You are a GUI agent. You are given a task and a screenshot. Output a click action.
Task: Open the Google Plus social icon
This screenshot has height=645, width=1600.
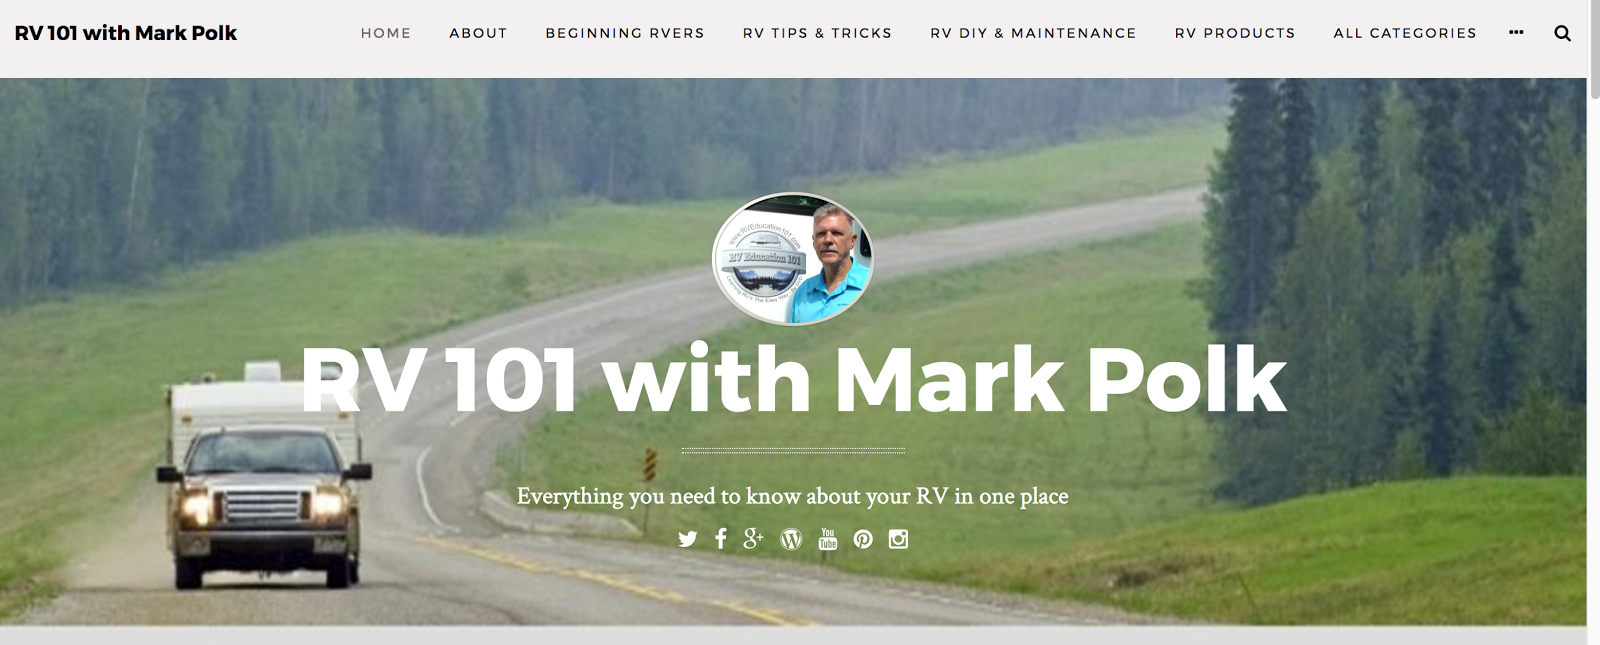coord(753,539)
